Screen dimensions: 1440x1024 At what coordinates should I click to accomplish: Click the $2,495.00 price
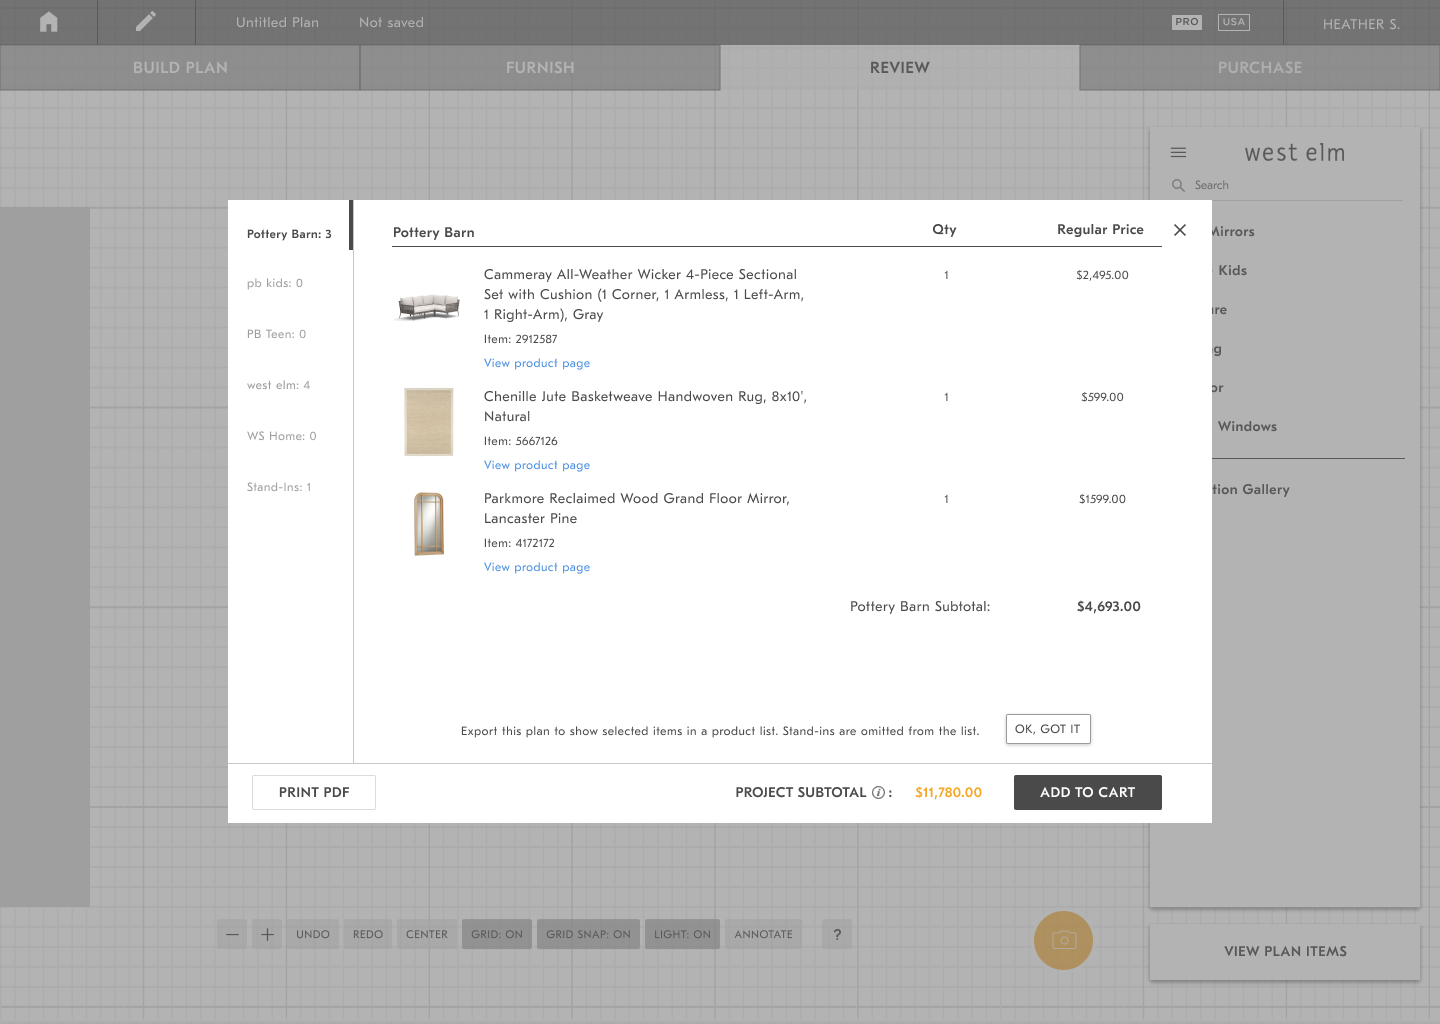coord(1102,275)
